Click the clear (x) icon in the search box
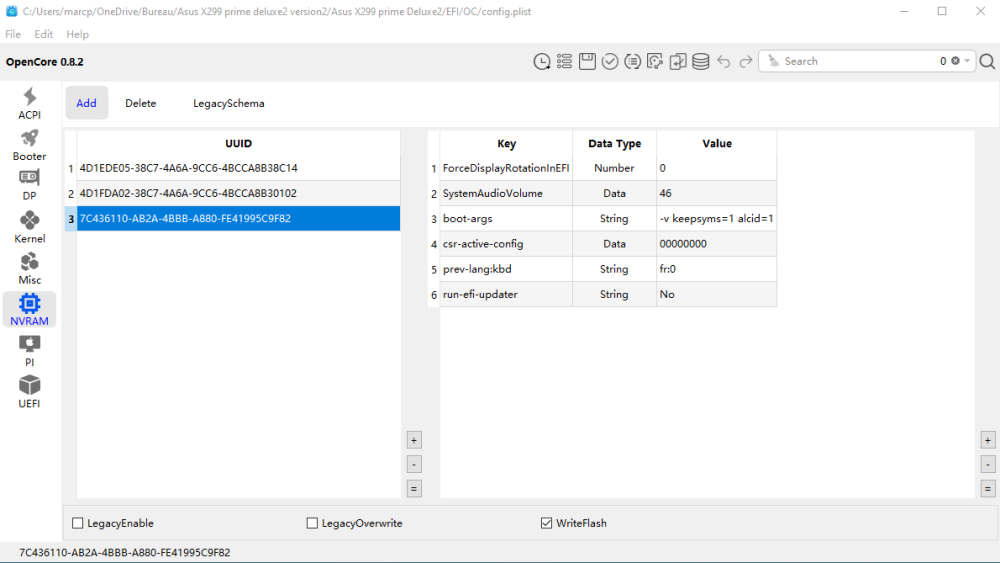The image size is (1000, 563). 955,61
